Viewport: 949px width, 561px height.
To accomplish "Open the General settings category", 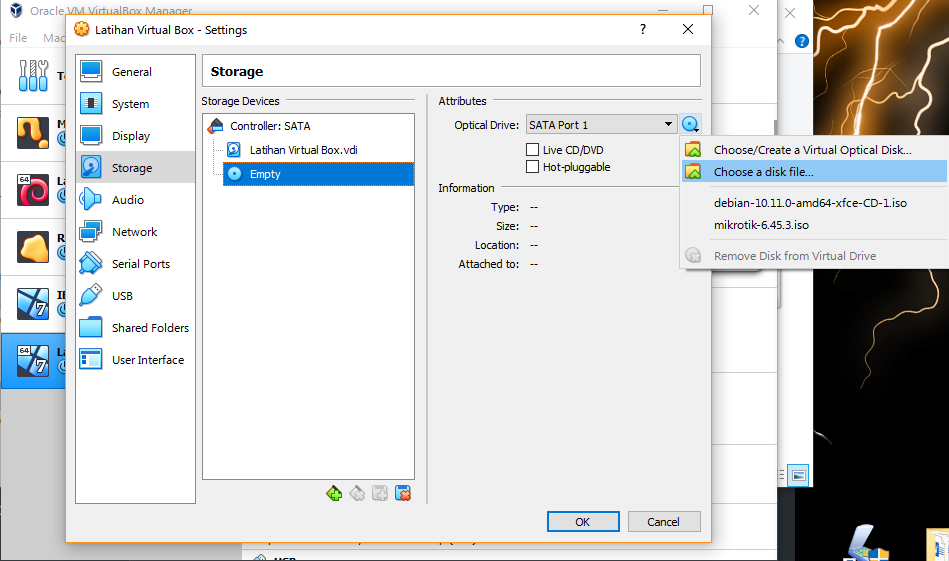I will pyautogui.click(x=131, y=72).
